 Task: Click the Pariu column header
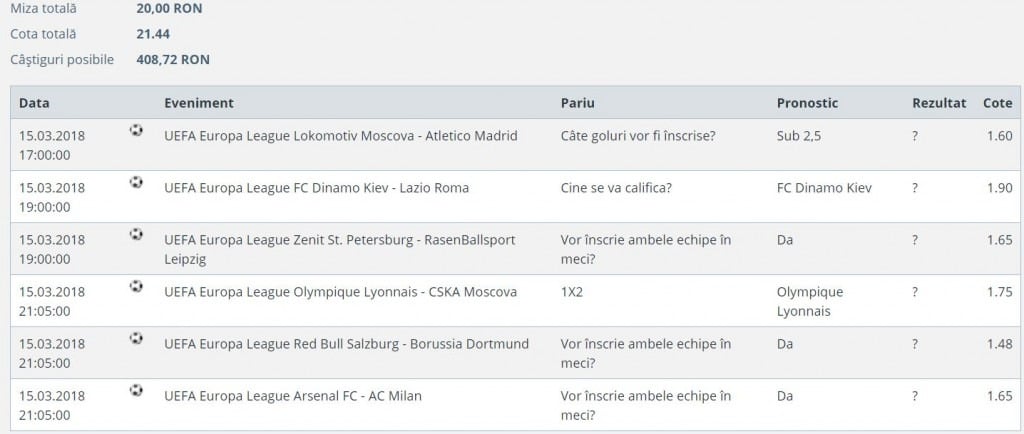[578, 103]
